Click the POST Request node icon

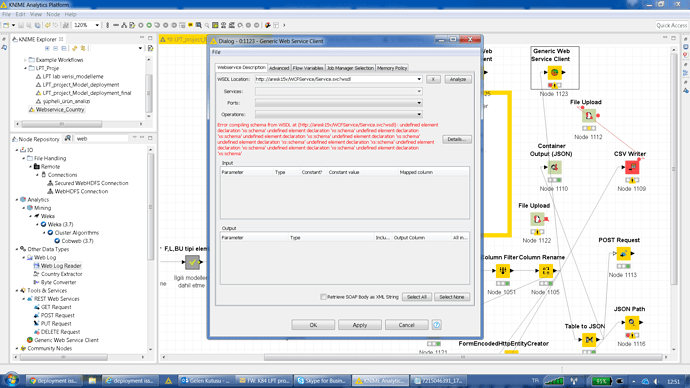coord(624,253)
